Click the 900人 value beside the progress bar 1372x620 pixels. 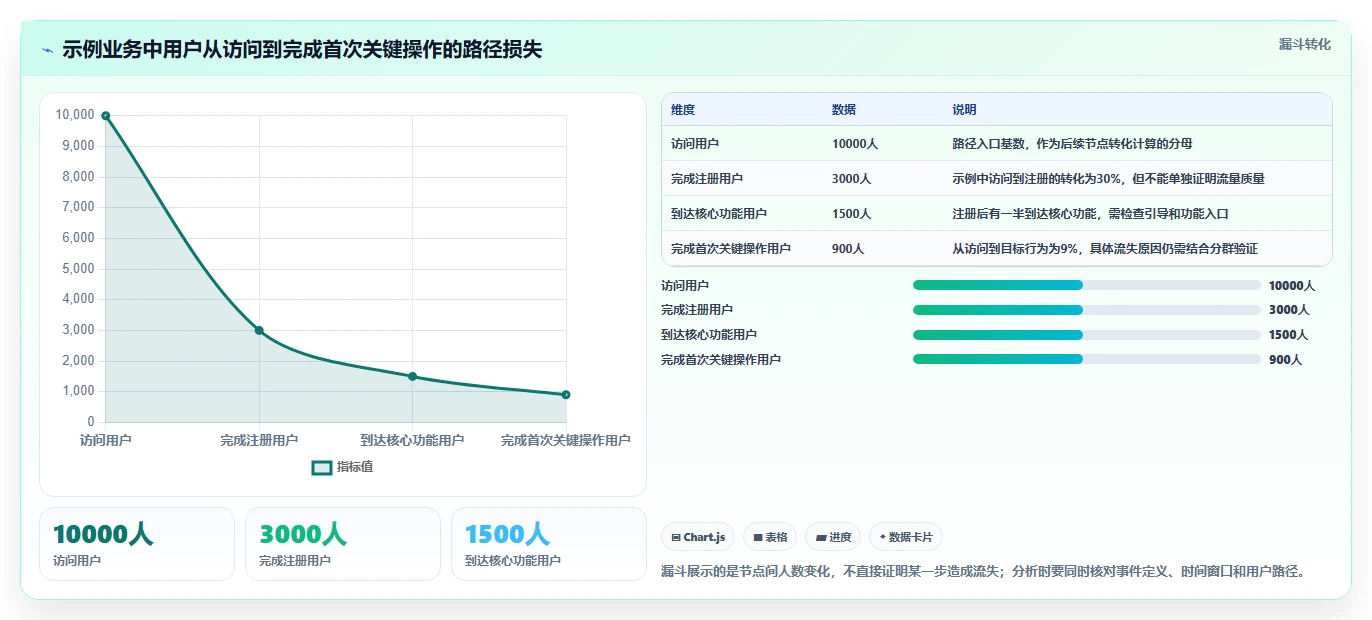coord(1285,360)
